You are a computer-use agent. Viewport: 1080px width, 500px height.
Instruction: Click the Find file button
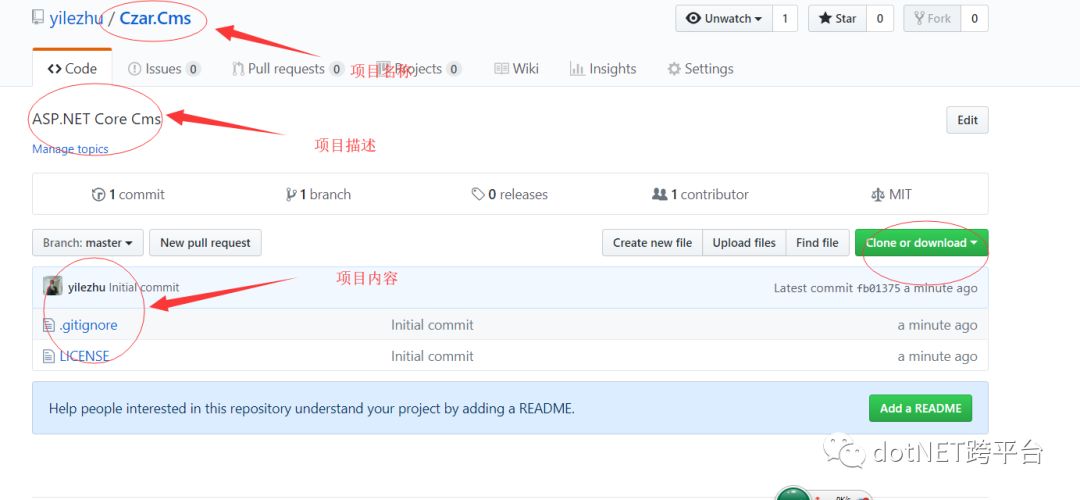pyautogui.click(x=817, y=242)
